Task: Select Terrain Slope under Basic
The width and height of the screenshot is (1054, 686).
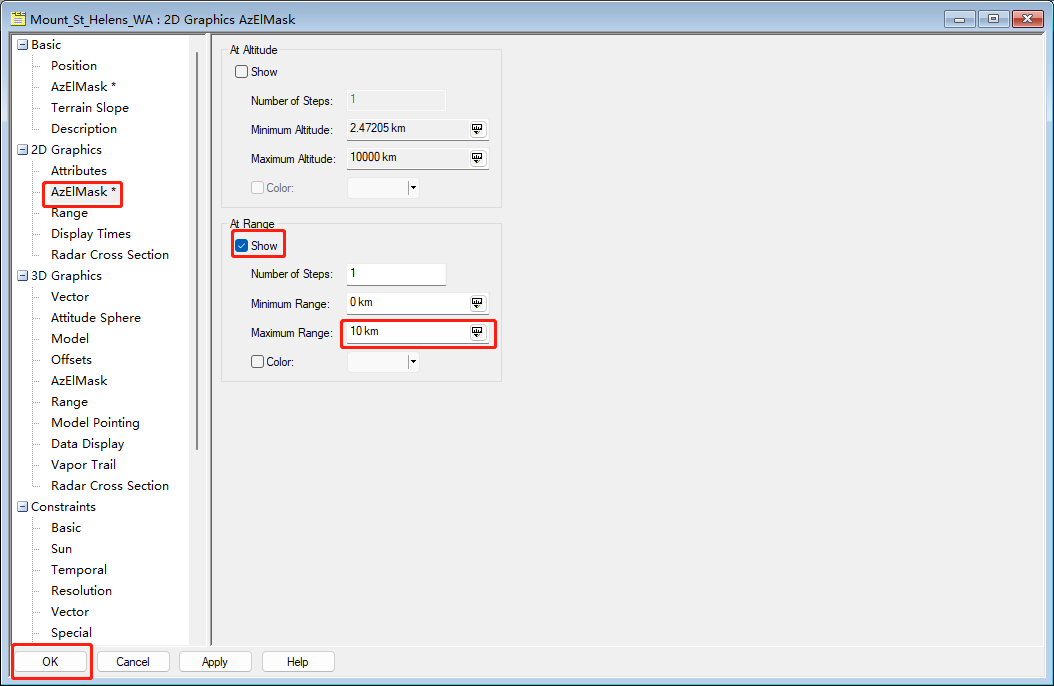Action: (x=90, y=108)
